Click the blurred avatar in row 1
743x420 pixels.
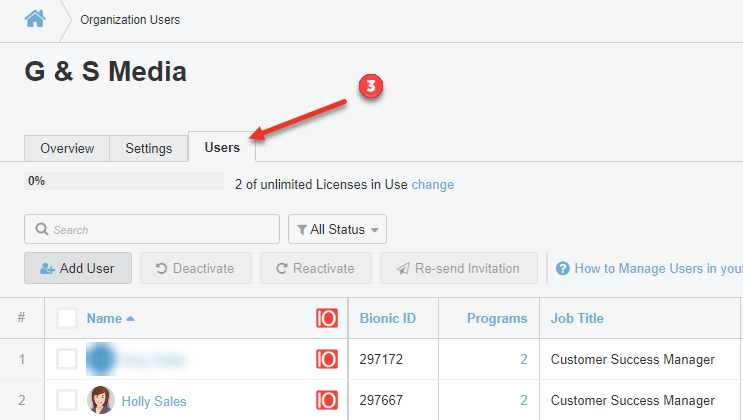point(101,359)
